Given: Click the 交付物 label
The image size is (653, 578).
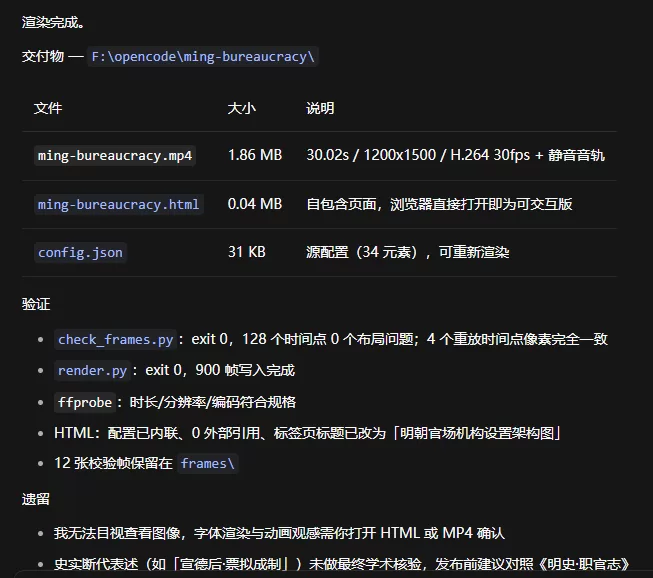Looking at the screenshot, I should coord(43,56).
